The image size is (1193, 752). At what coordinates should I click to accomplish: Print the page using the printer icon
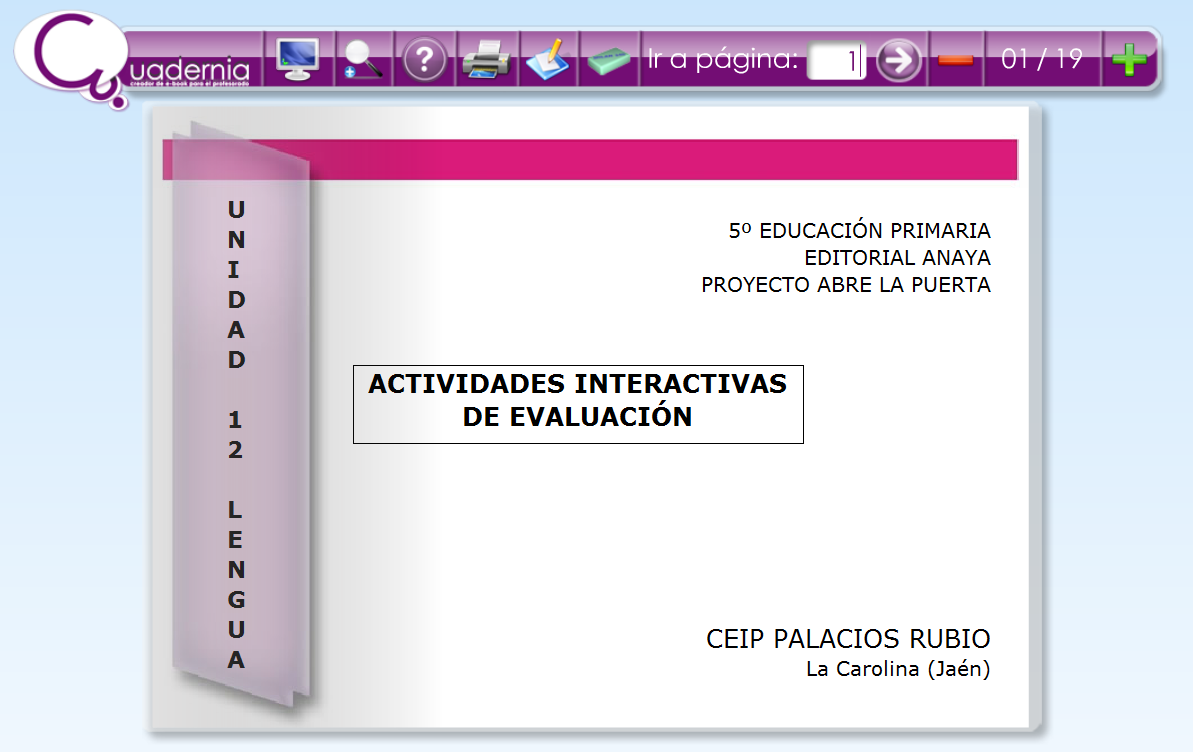487,61
